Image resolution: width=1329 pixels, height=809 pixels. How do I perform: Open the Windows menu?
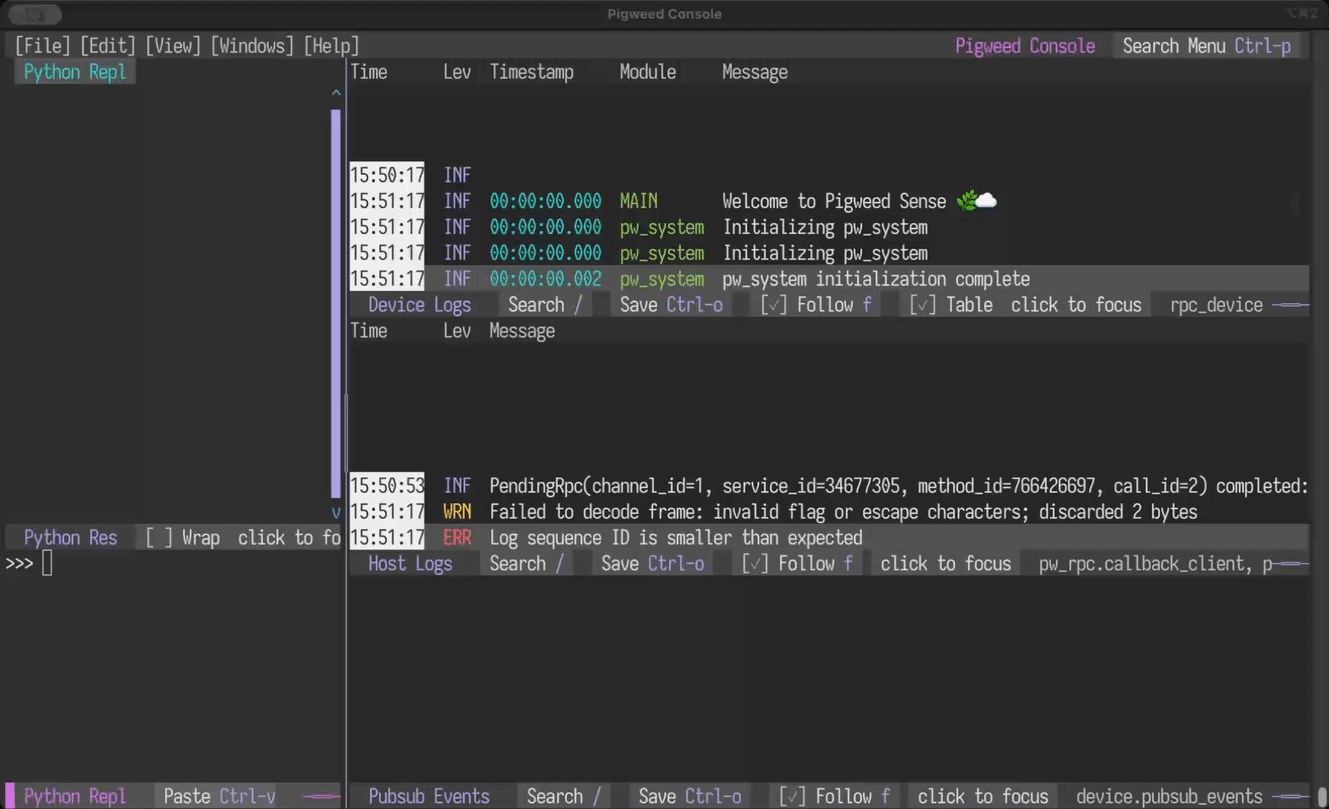(252, 46)
